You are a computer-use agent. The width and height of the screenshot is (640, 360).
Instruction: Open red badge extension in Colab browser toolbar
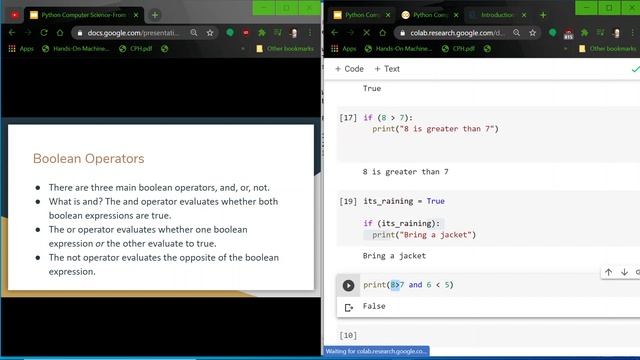tap(569, 33)
